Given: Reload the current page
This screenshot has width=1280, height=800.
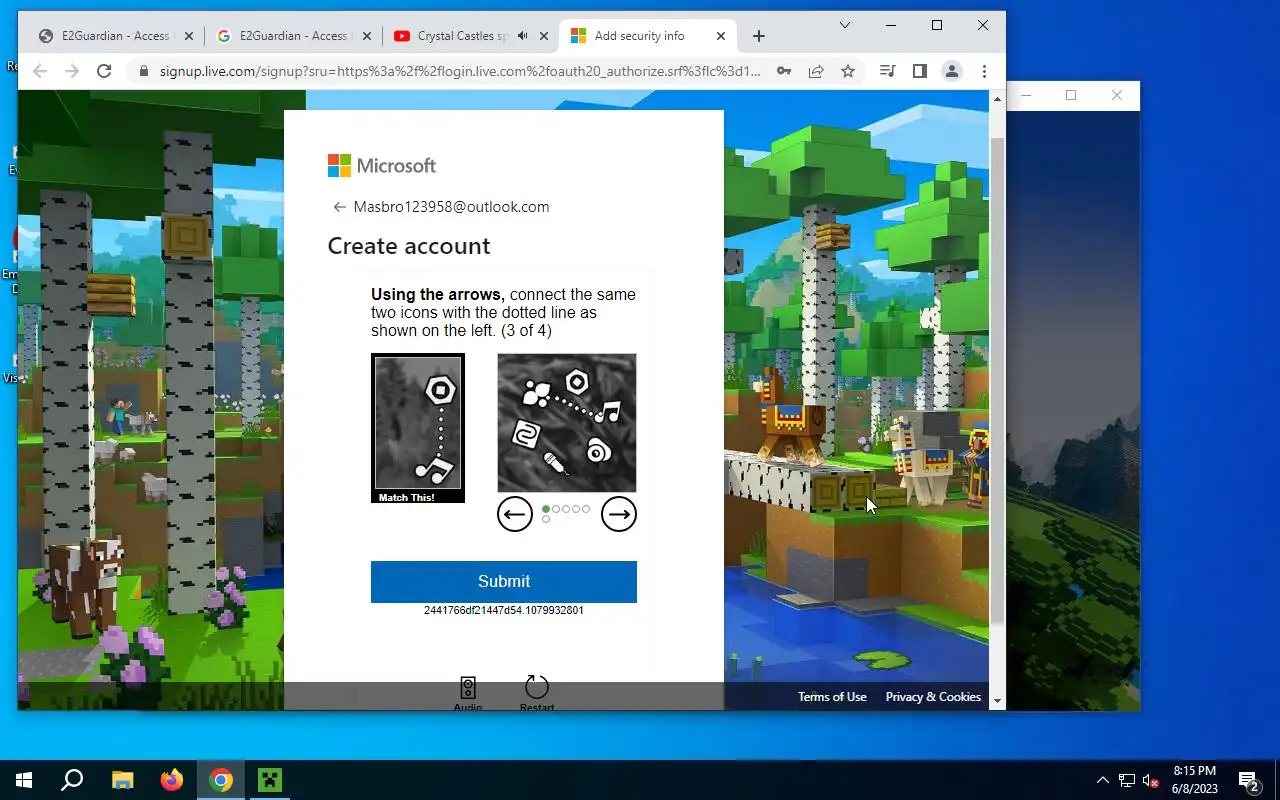Looking at the screenshot, I should (104, 71).
